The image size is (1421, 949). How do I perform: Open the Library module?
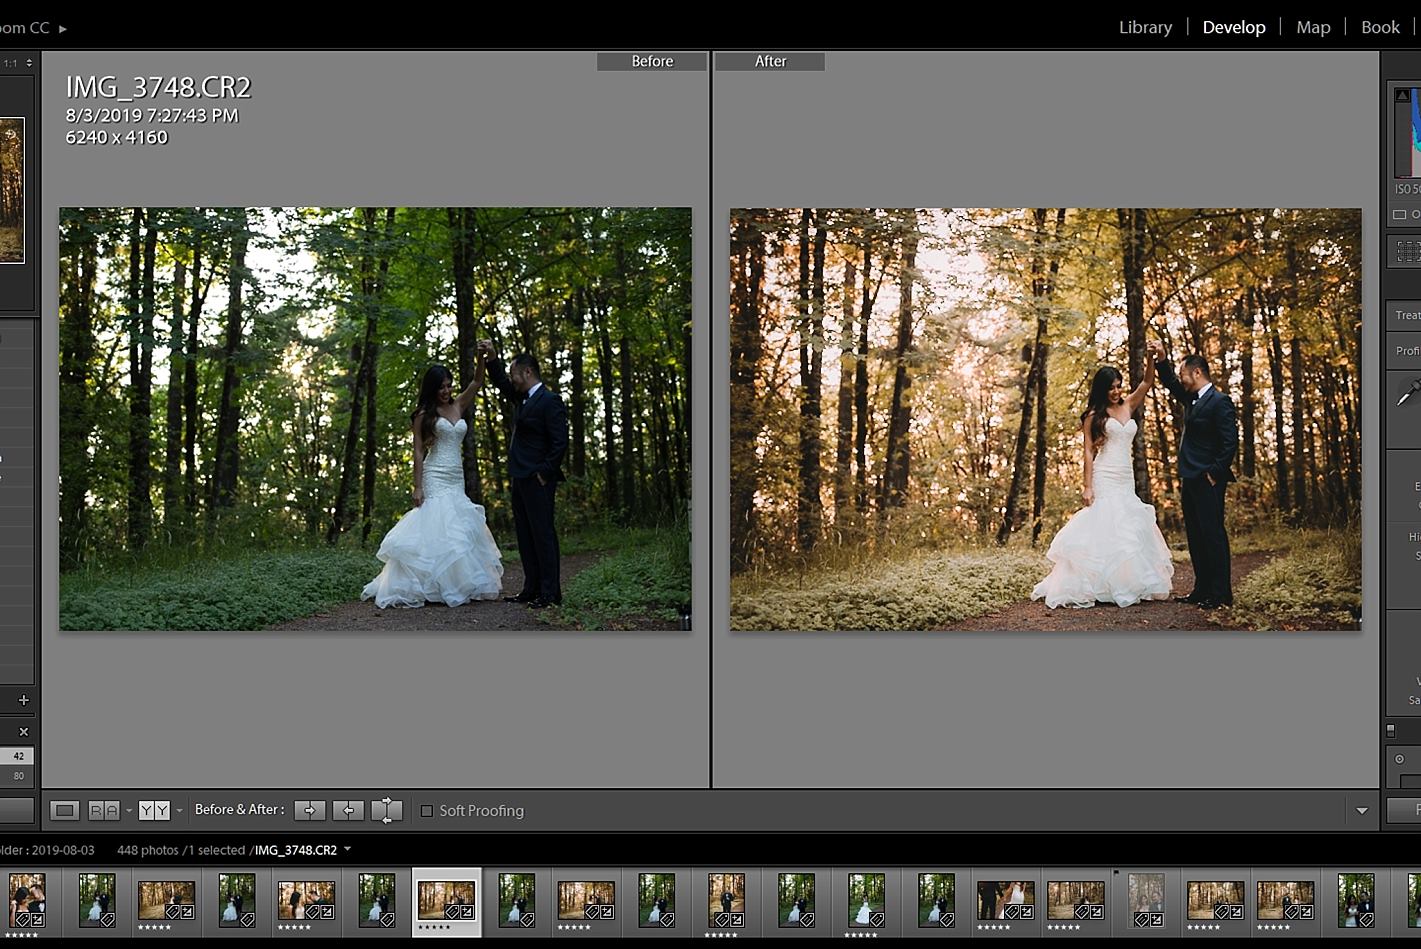1145,27
